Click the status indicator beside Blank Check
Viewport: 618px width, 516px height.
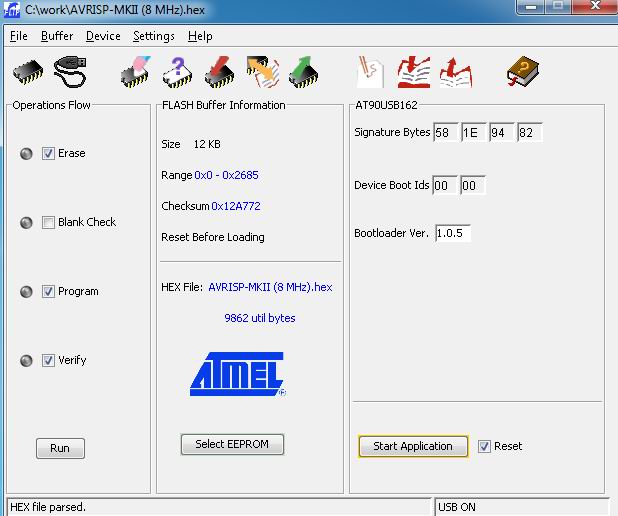pyautogui.click(x=26, y=223)
